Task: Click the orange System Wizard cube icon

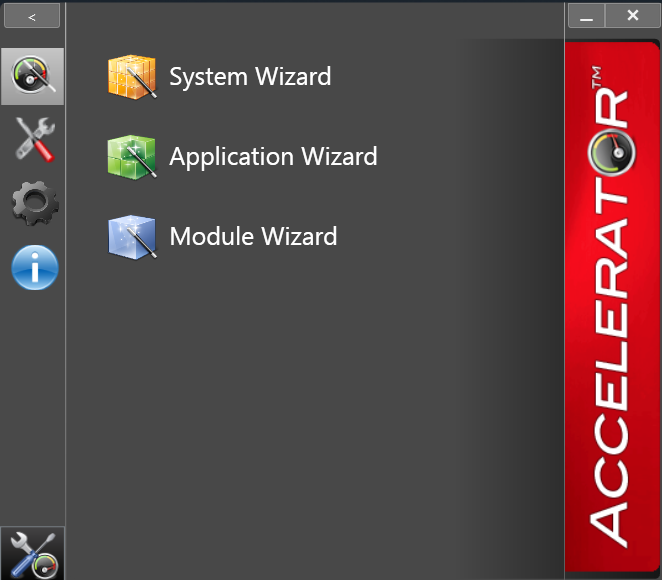Action: click(132, 77)
